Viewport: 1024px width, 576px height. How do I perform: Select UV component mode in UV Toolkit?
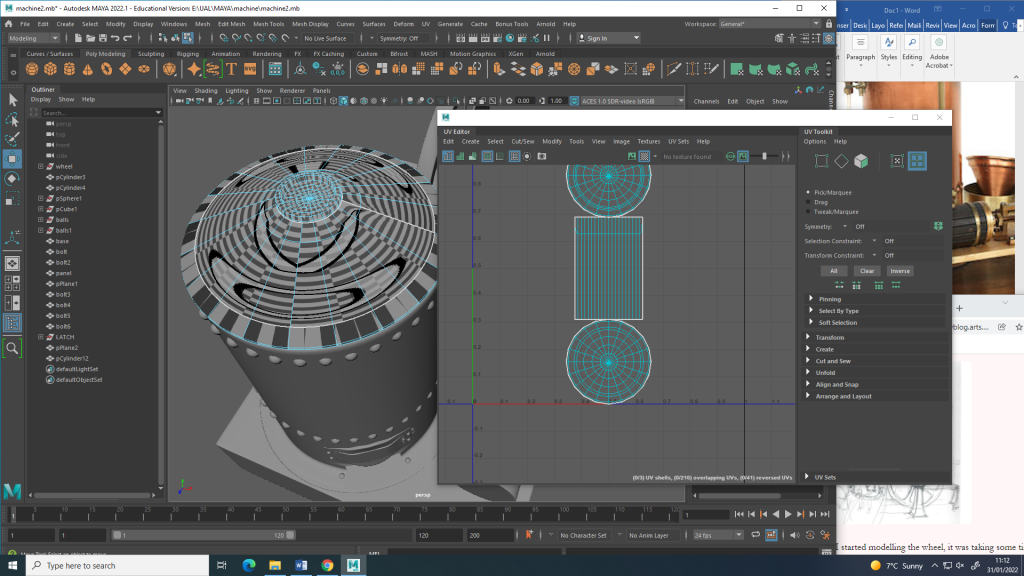(897, 161)
